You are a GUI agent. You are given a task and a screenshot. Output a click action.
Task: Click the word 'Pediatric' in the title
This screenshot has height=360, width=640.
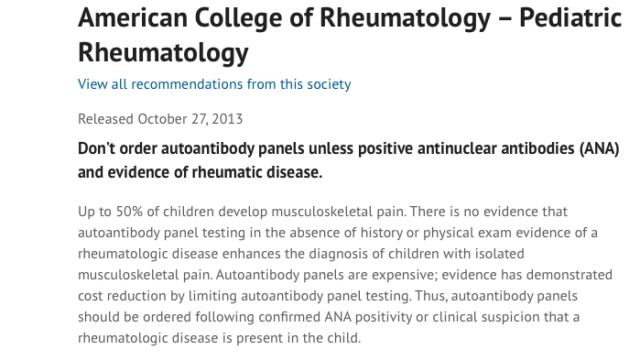point(571,18)
